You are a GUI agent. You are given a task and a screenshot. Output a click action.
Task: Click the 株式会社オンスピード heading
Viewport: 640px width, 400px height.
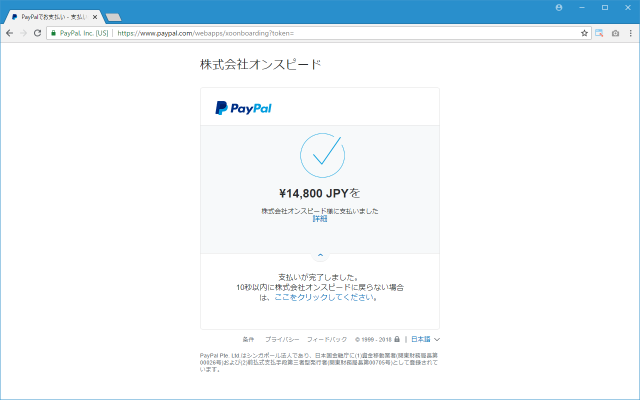pyautogui.click(x=260, y=64)
